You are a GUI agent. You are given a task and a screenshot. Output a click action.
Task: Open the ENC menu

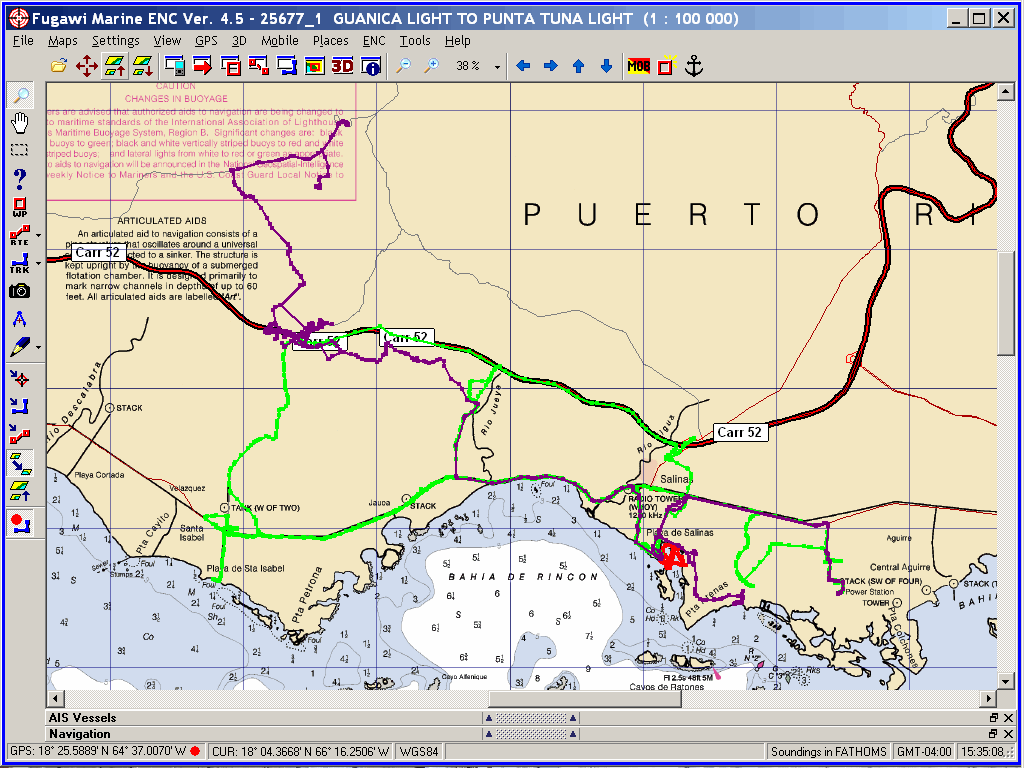pyautogui.click(x=374, y=40)
